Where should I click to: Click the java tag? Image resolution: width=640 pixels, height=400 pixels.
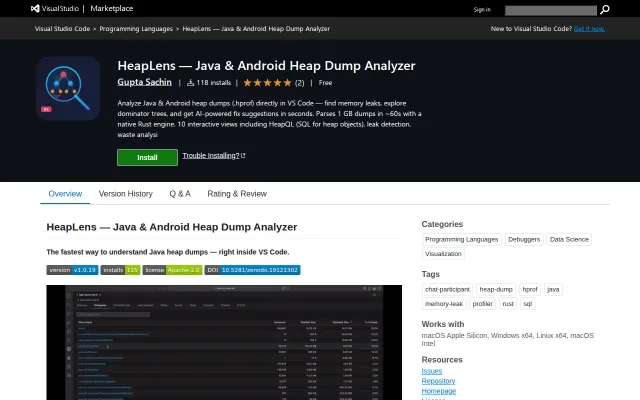click(553, 289)
